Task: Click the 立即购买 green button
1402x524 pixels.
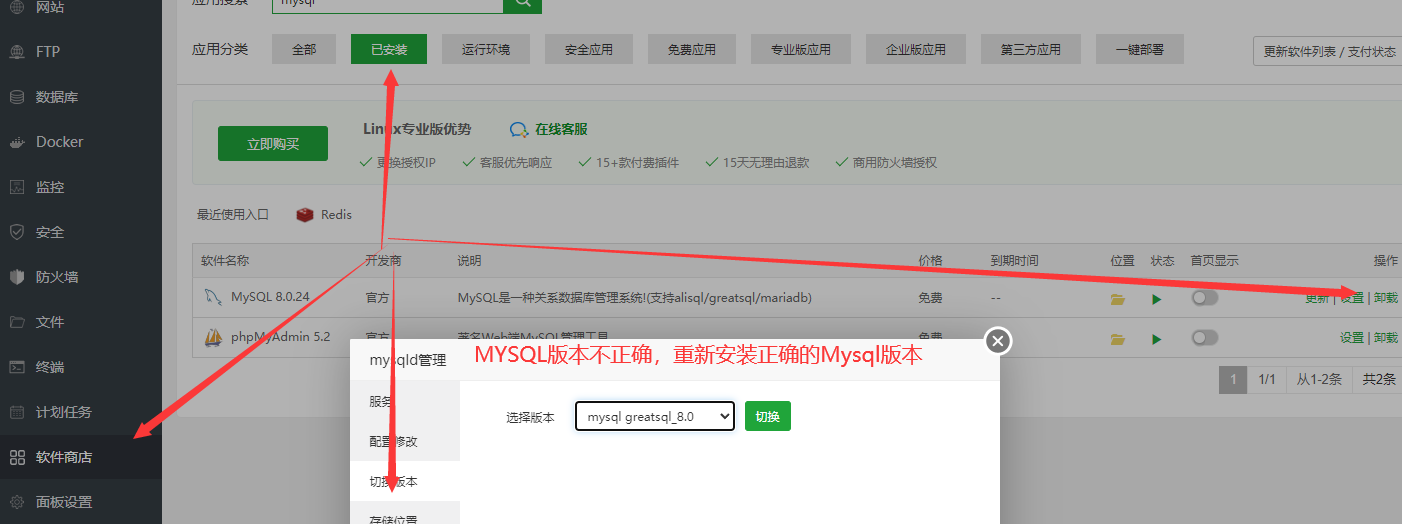Action: coord(273,144)
